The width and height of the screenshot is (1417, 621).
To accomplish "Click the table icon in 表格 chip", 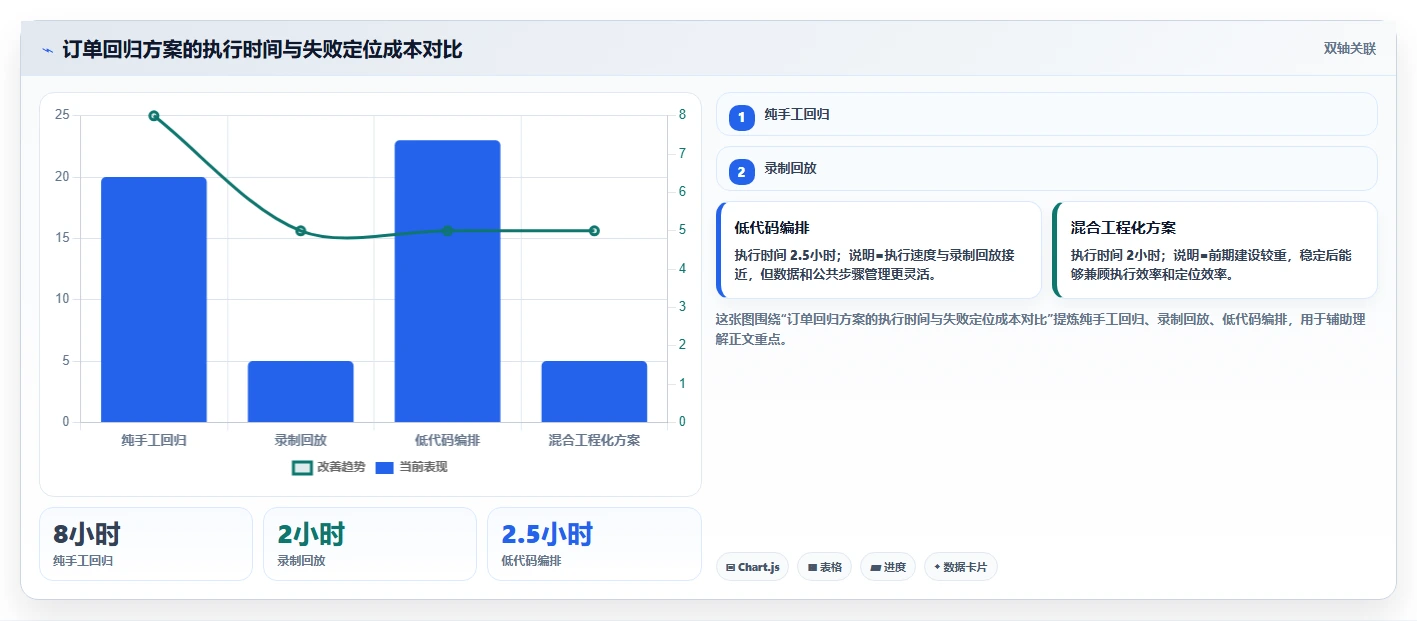I will pos(812,567).
